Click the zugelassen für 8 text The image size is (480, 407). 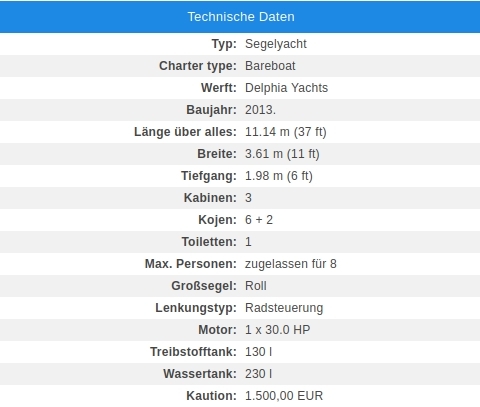point(291,264)
